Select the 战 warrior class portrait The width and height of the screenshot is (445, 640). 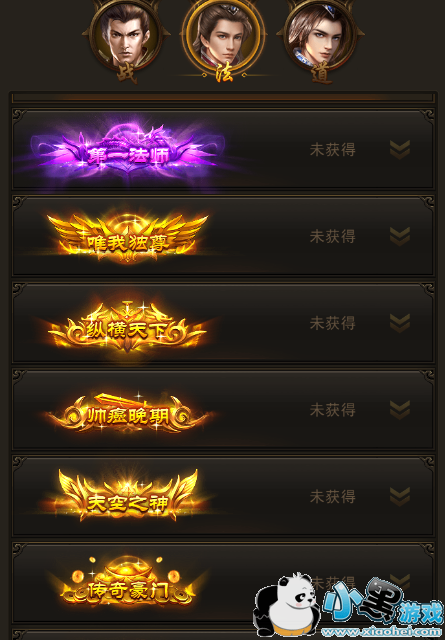click(126, 38)
